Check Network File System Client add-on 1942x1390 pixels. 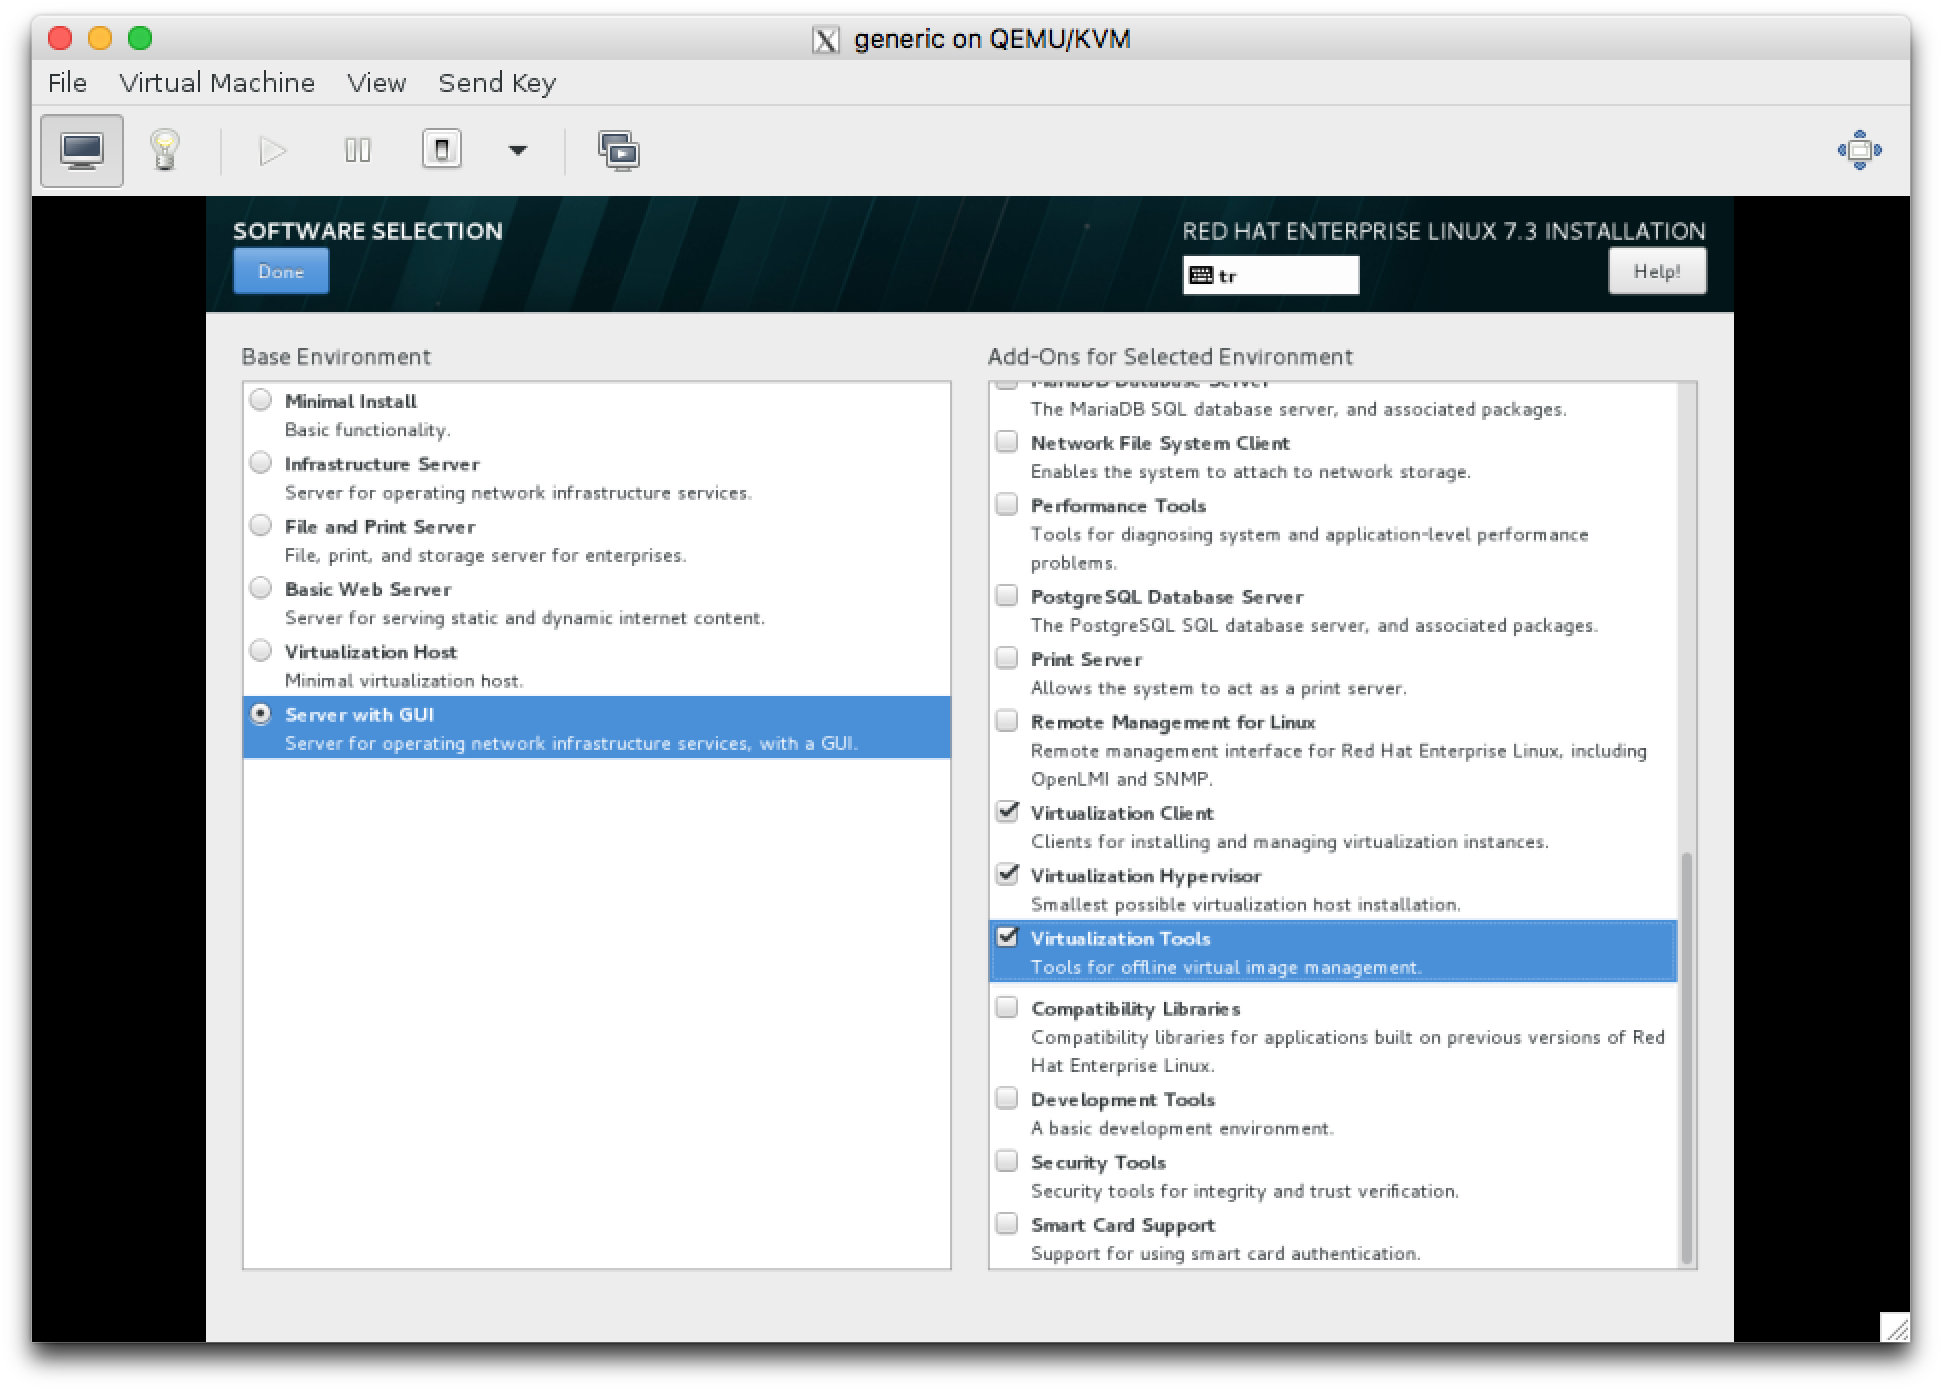coord(1007,442)
